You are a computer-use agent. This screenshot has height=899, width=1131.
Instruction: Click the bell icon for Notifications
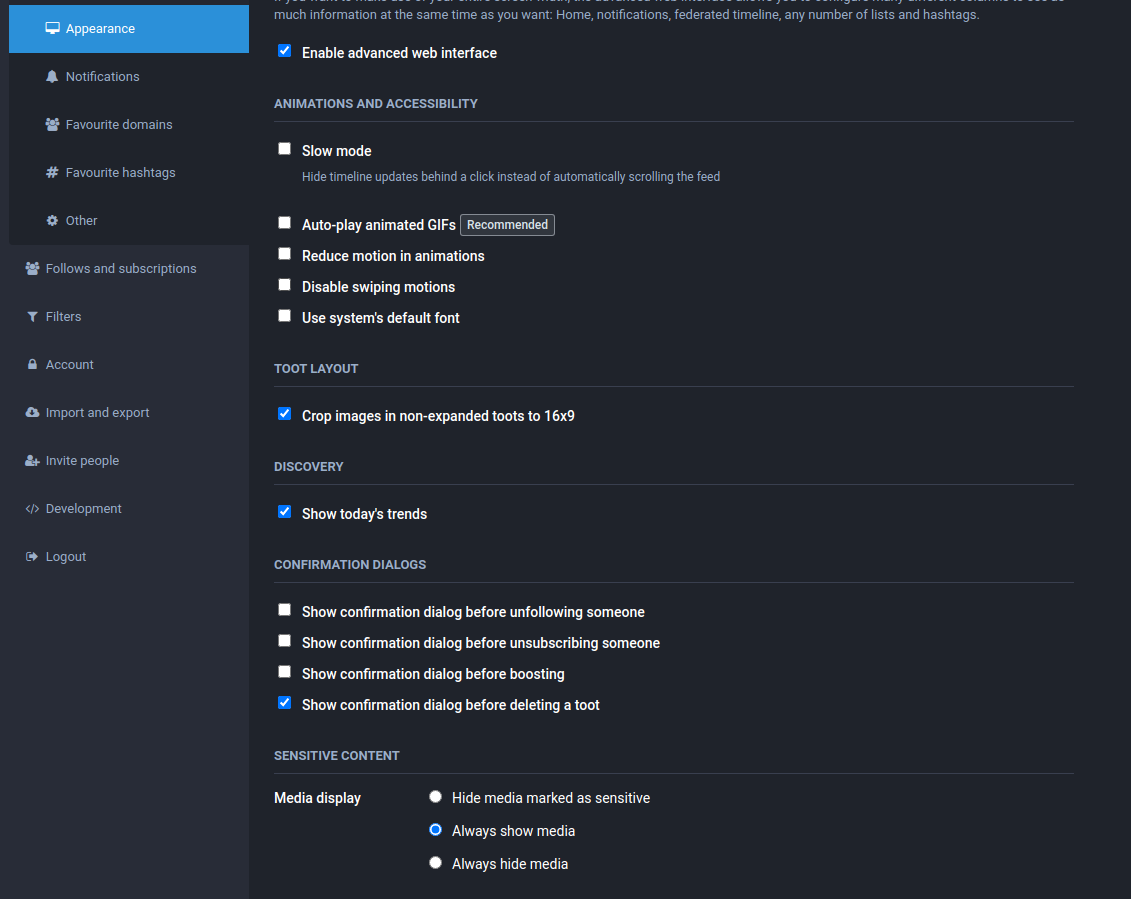(x=52, y=77)
